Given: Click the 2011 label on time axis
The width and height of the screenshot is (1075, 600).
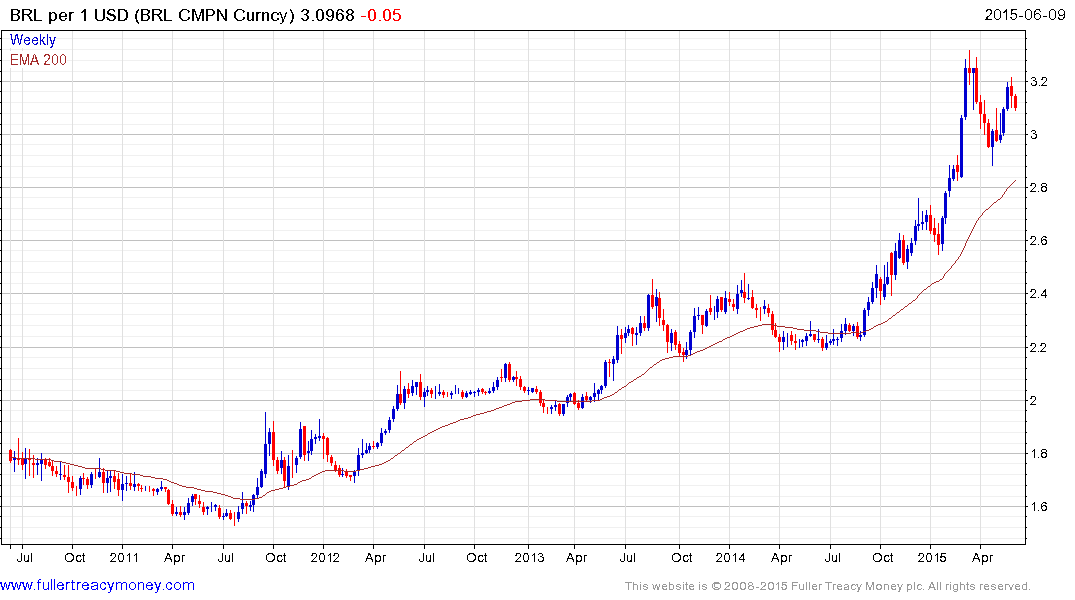Looking at the screenshot, I should point(124,557).
